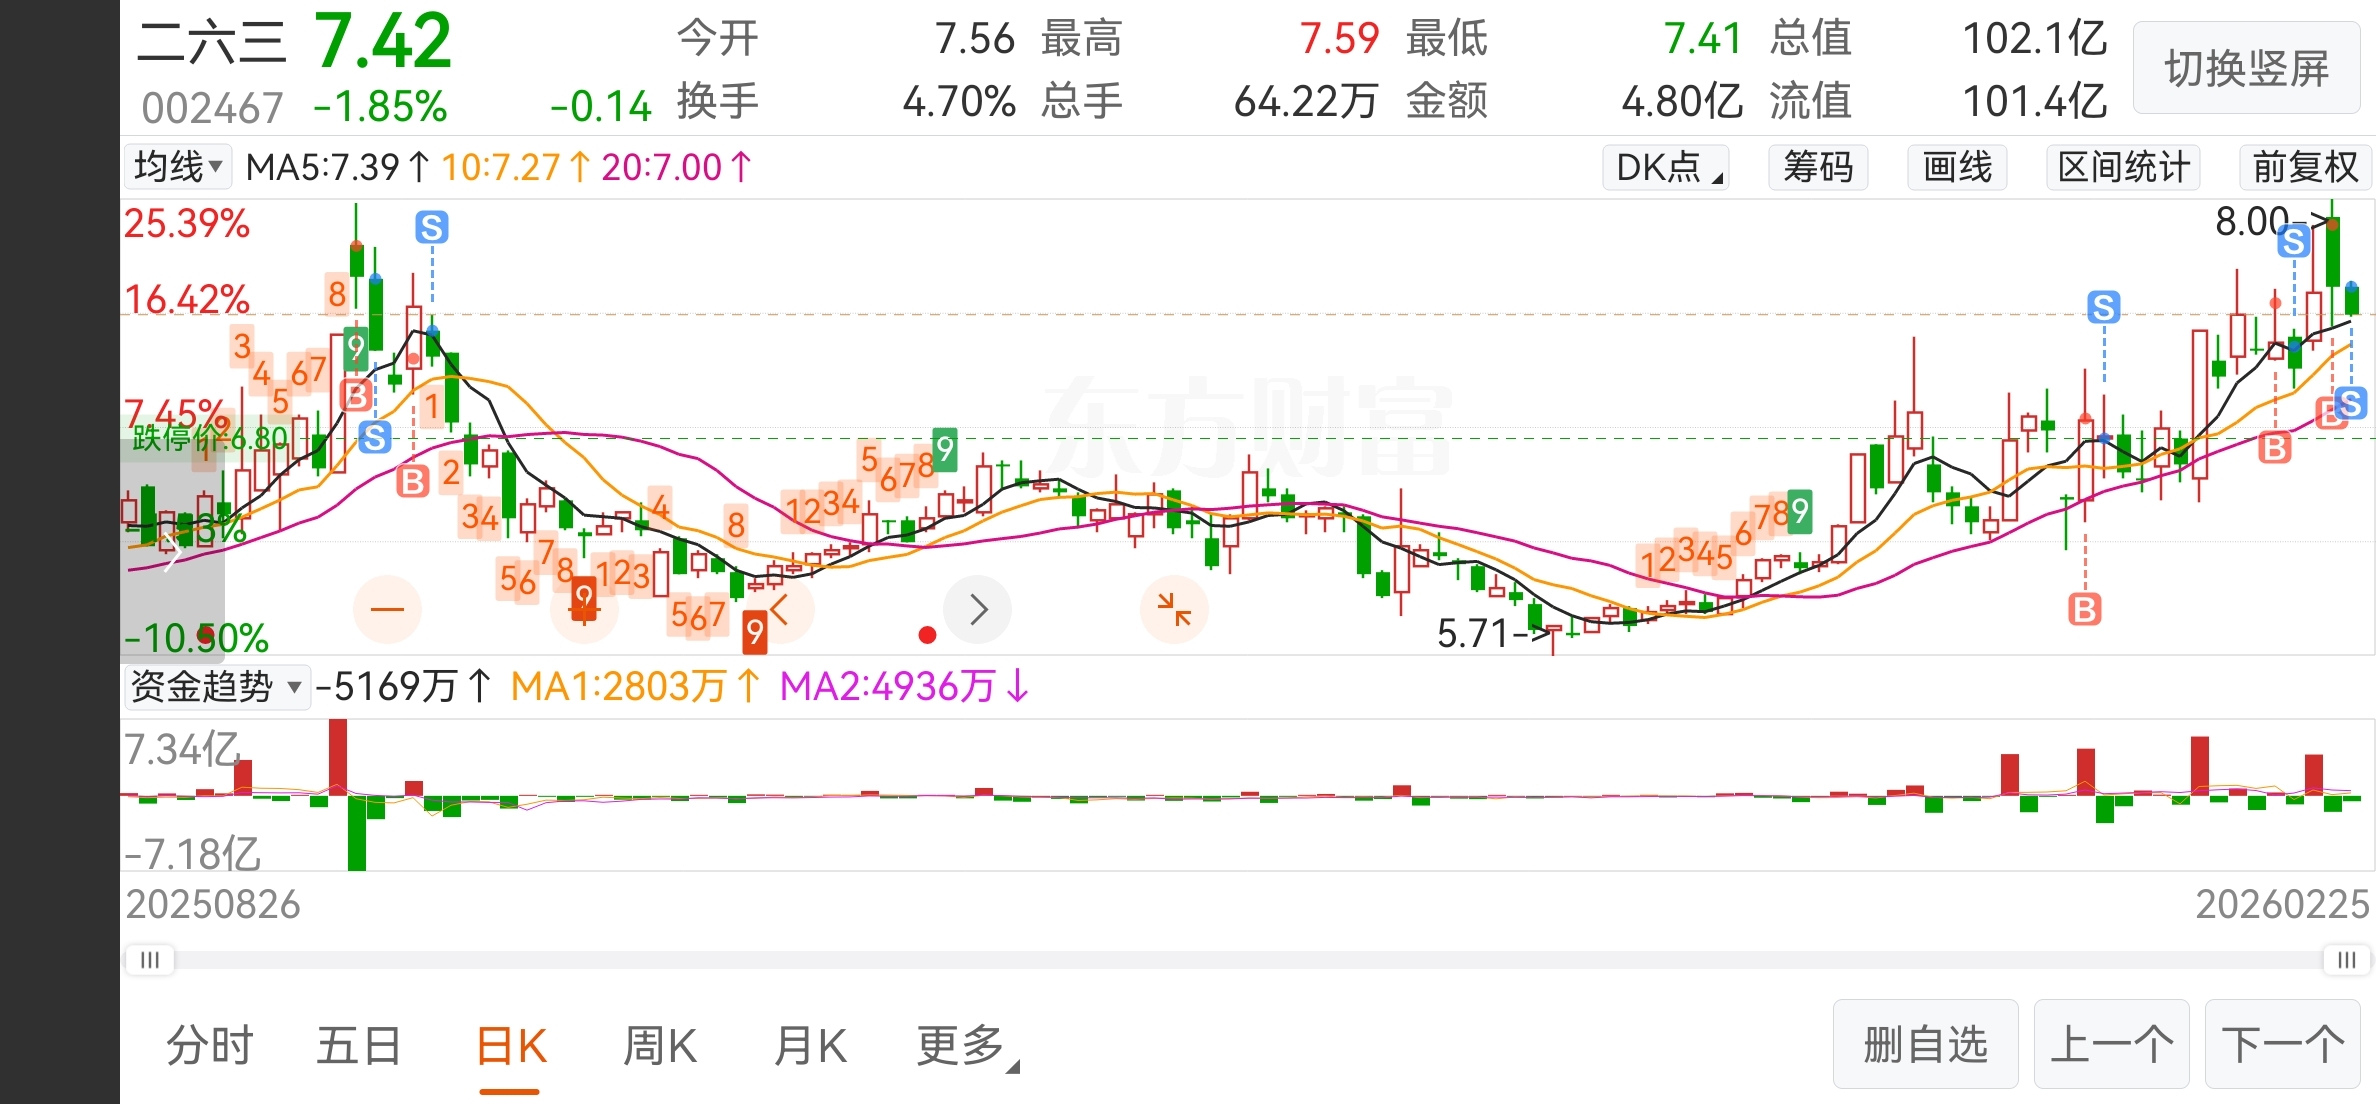Tap the minus zoom-out chart icon
This screenshot has width=2376, height=1104.
pyautogui.click(x=387, y=609)
